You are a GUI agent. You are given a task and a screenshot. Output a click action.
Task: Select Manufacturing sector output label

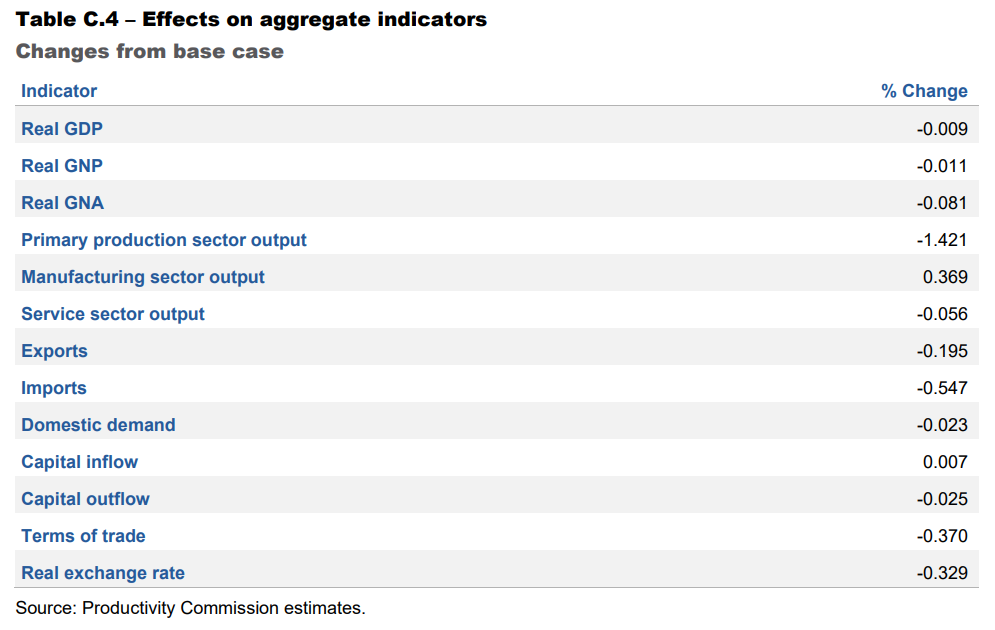click(143, 277)
